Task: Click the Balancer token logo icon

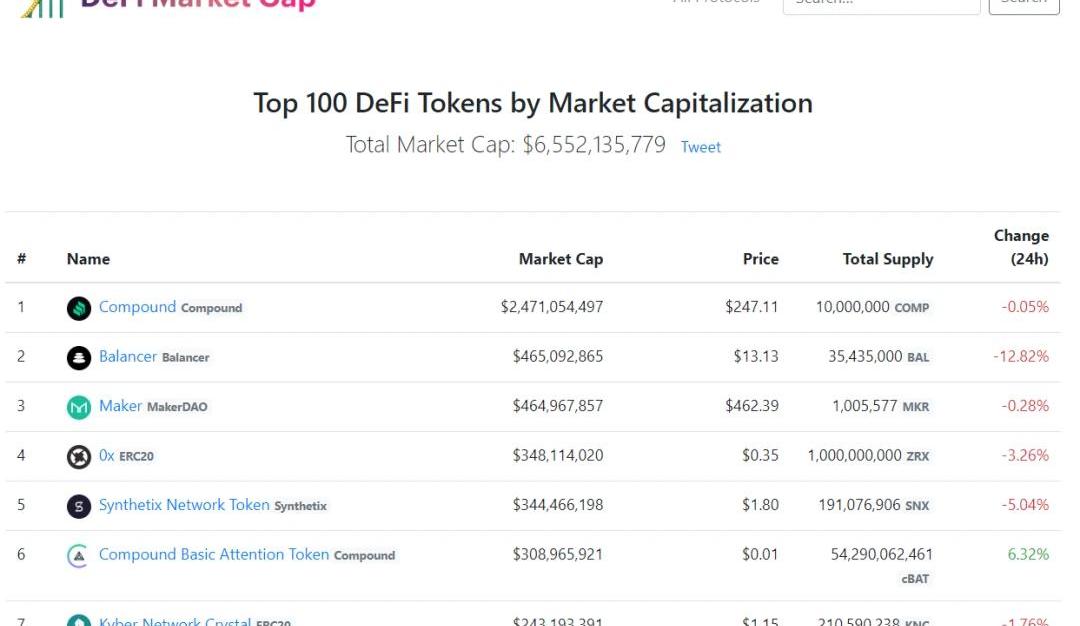Action: 79,357
